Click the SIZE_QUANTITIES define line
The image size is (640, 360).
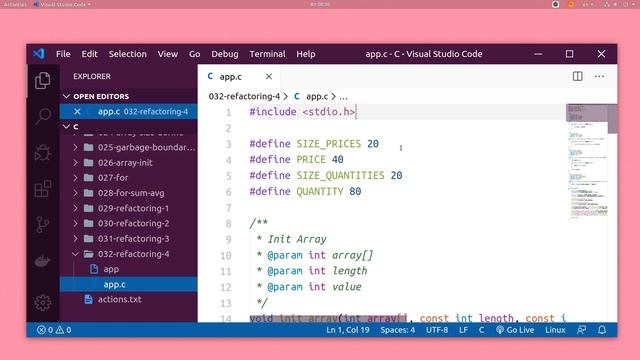326,176
